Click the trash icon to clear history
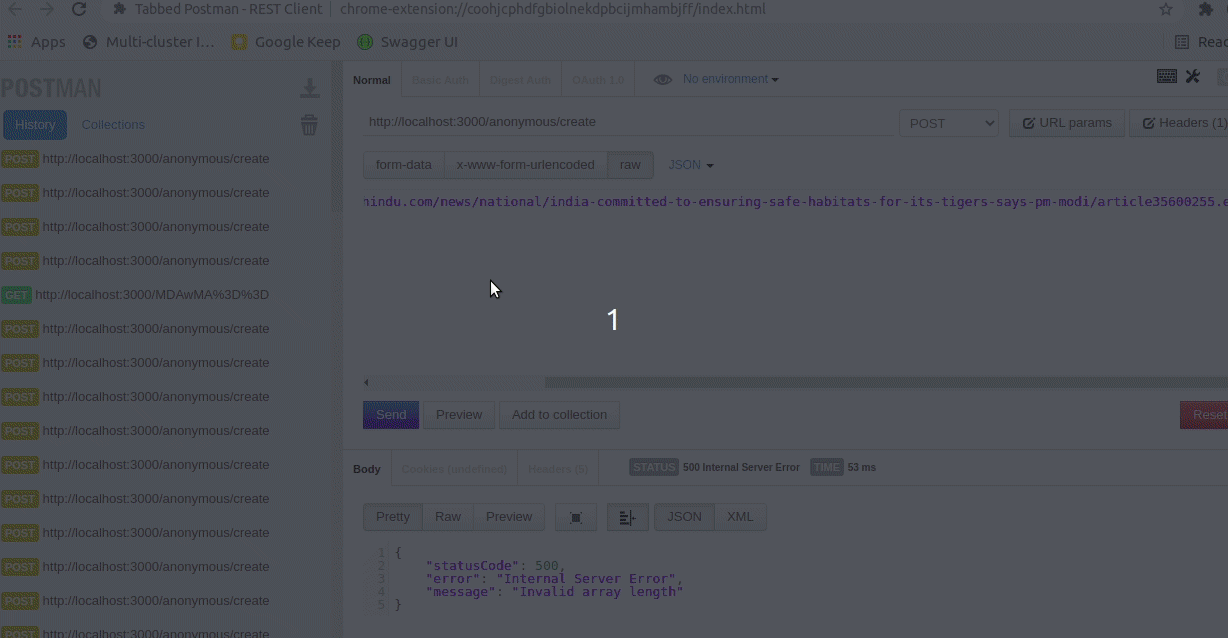 tap(310, 125)
